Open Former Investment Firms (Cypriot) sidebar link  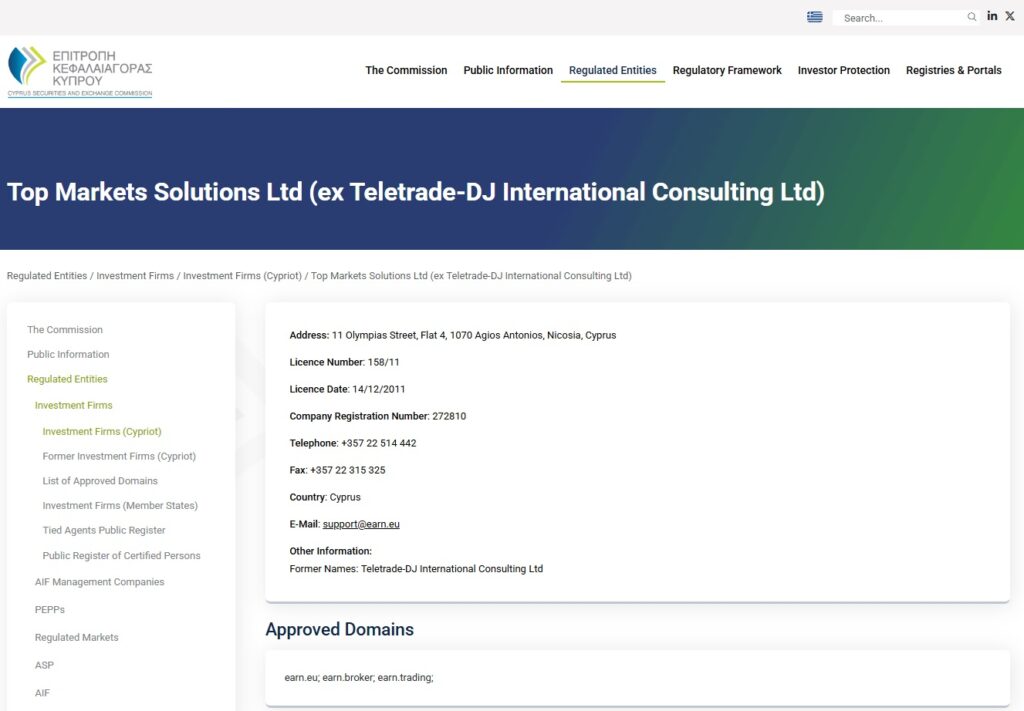point(119,456)
